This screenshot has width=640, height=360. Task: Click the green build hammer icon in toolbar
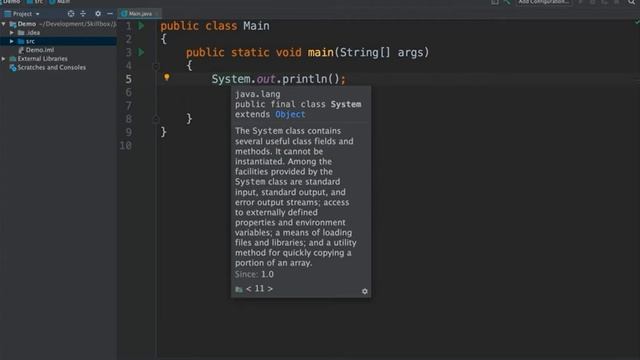click(507, 2)
